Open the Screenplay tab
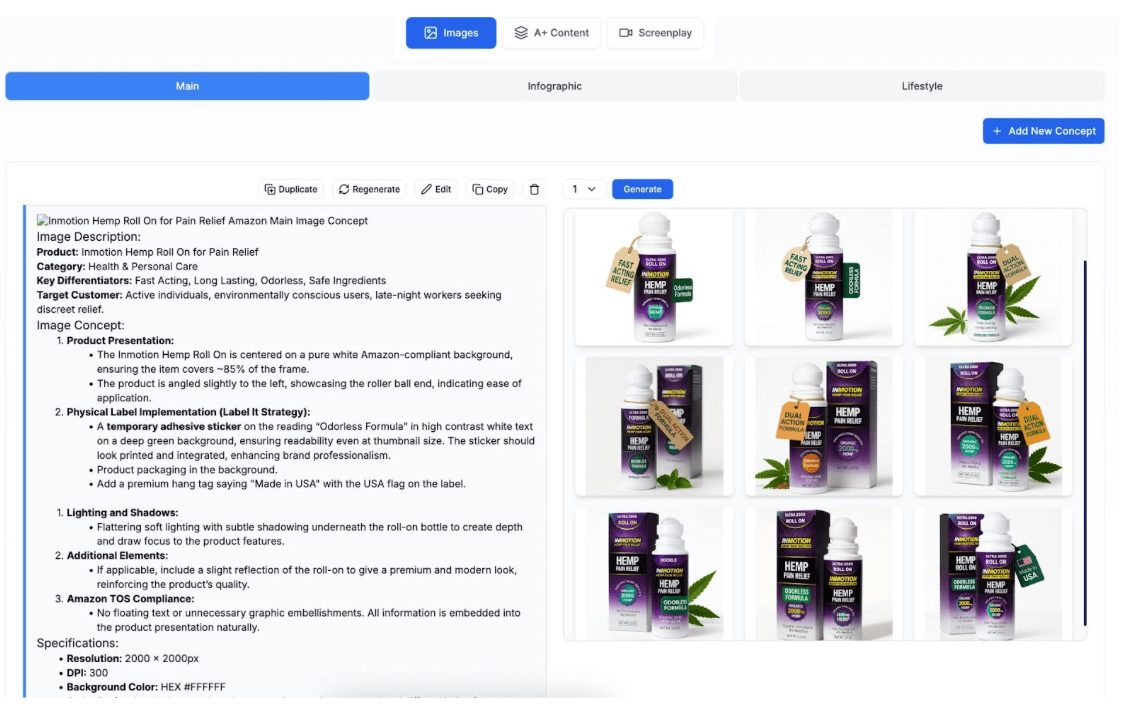Image resolution: width=1145 pixels, height=716 pixels. point(655,33)
